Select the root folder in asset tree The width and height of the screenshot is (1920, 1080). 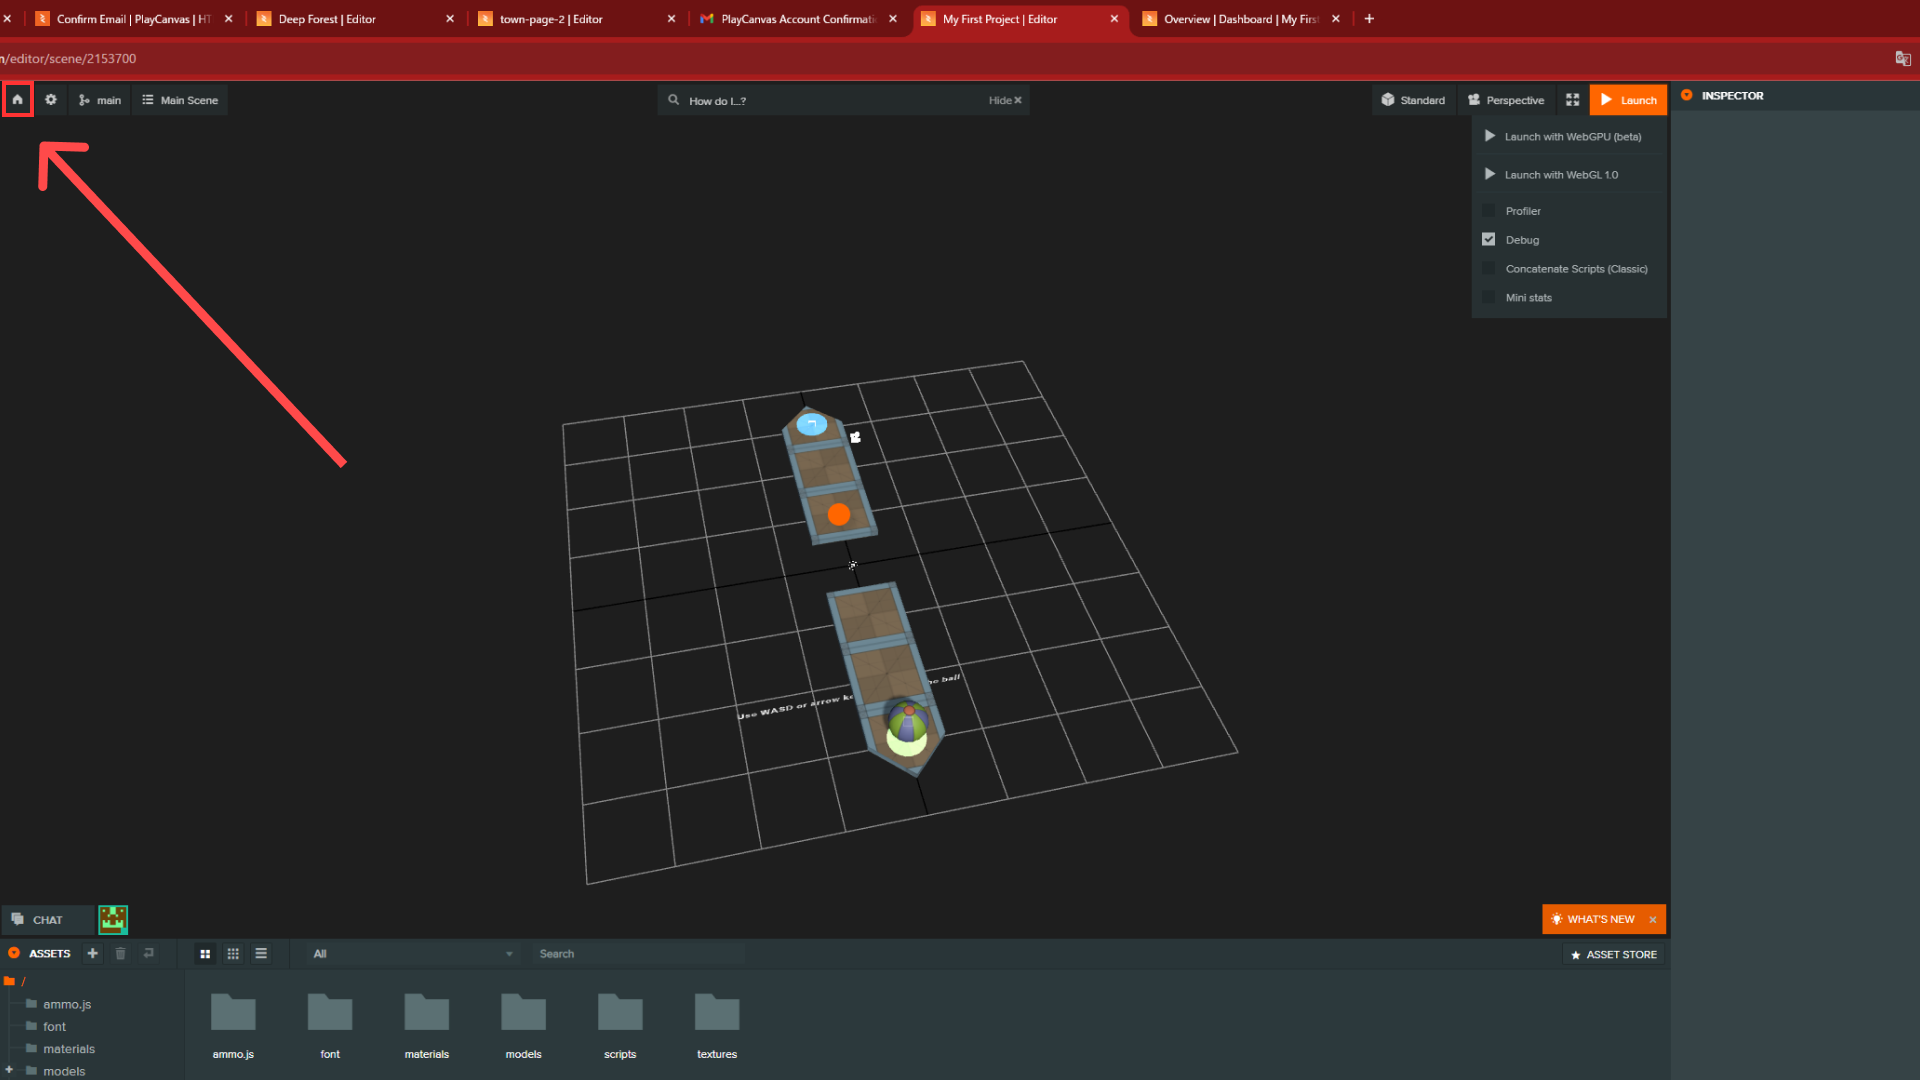click(15, 982)
